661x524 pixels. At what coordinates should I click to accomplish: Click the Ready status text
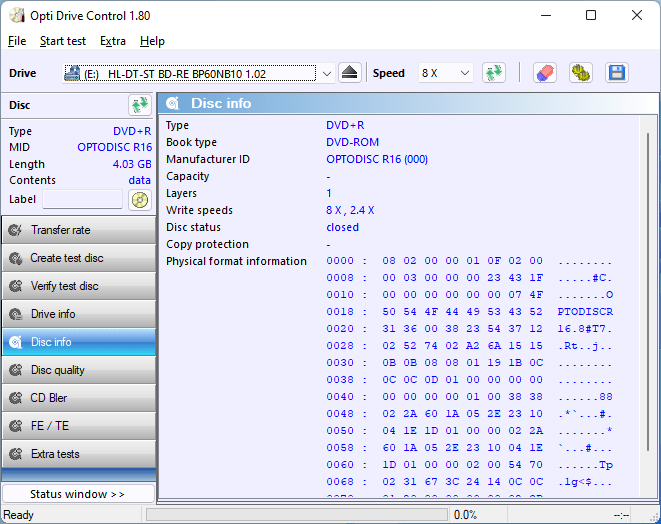[19, 515]
